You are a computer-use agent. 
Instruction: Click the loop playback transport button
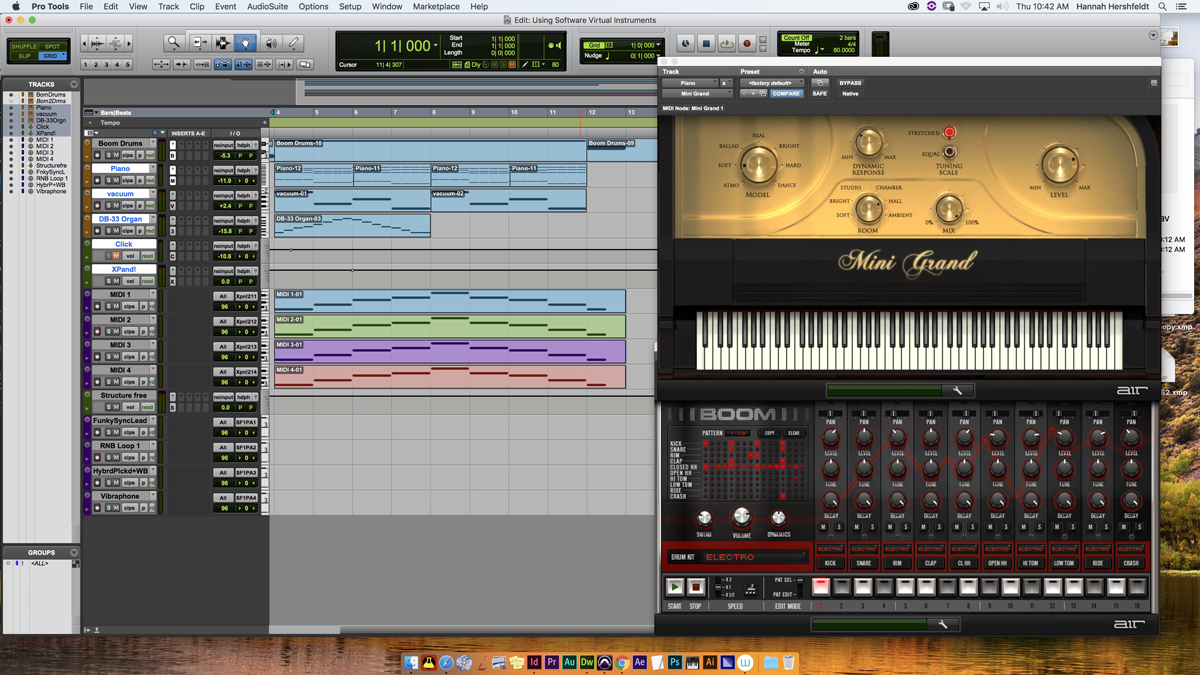pos(726,44)
